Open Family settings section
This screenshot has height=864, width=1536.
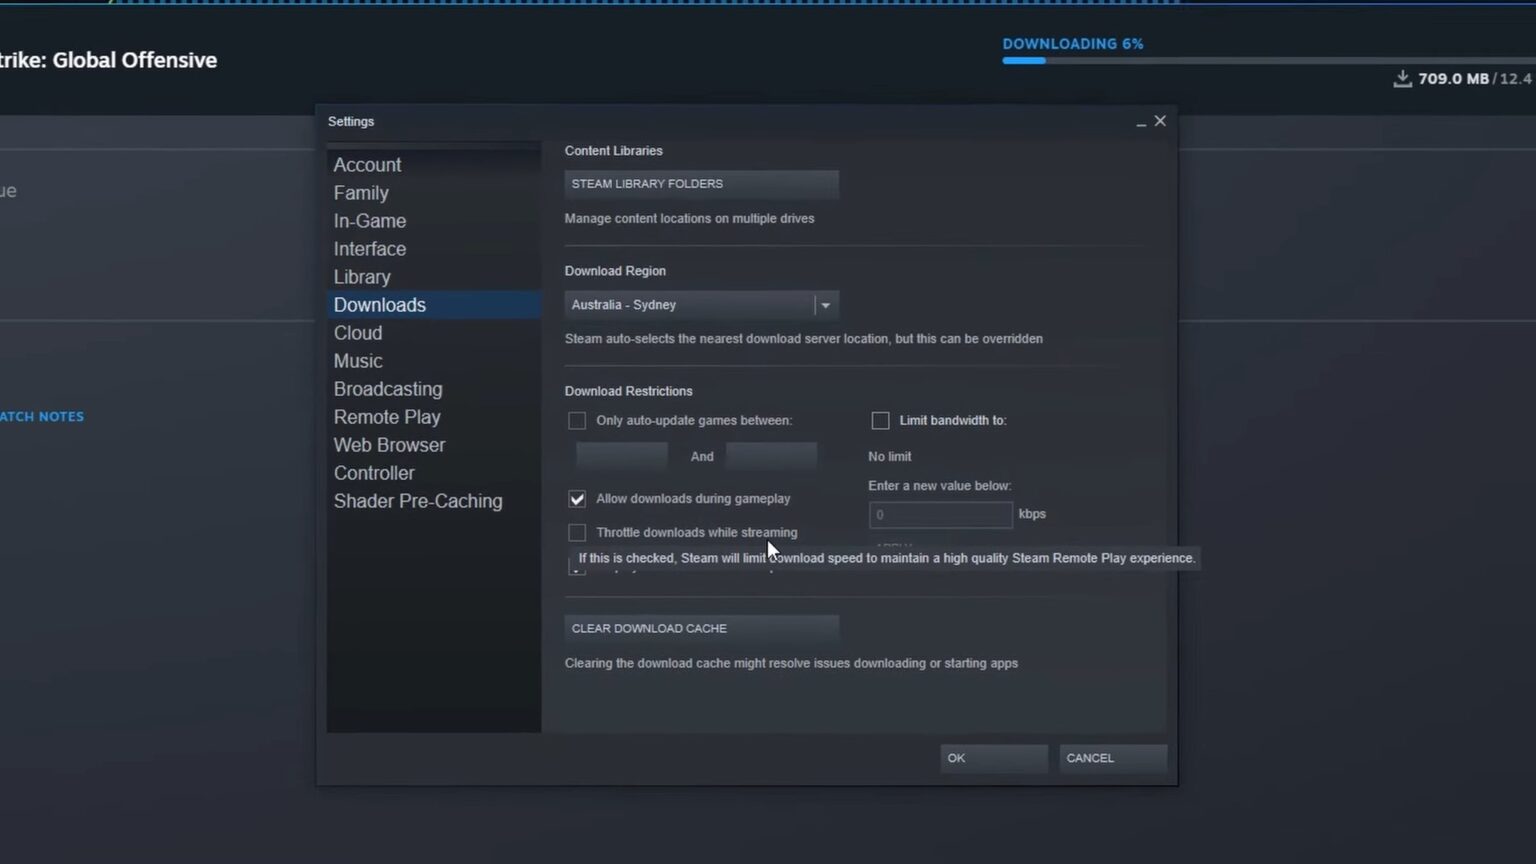pos(361,192)
